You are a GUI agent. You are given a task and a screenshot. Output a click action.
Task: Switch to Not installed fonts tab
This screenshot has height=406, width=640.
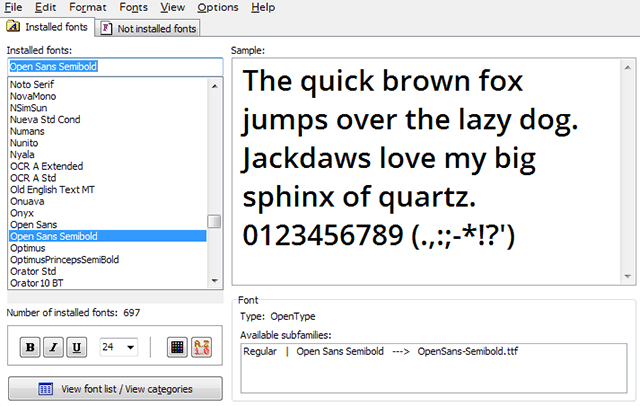(x=148, y=28)
